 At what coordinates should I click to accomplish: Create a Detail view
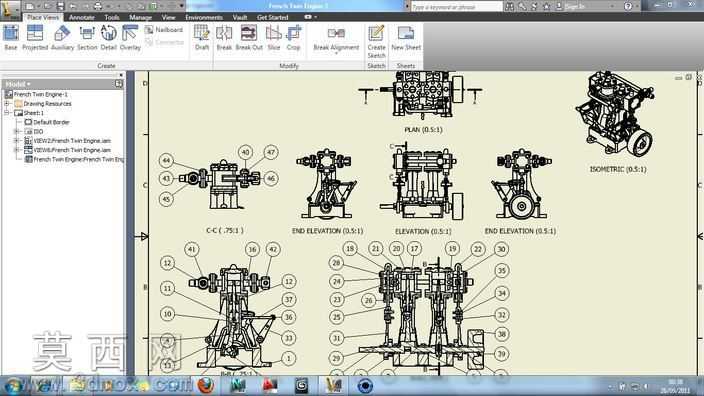click(x=108, y=37)
